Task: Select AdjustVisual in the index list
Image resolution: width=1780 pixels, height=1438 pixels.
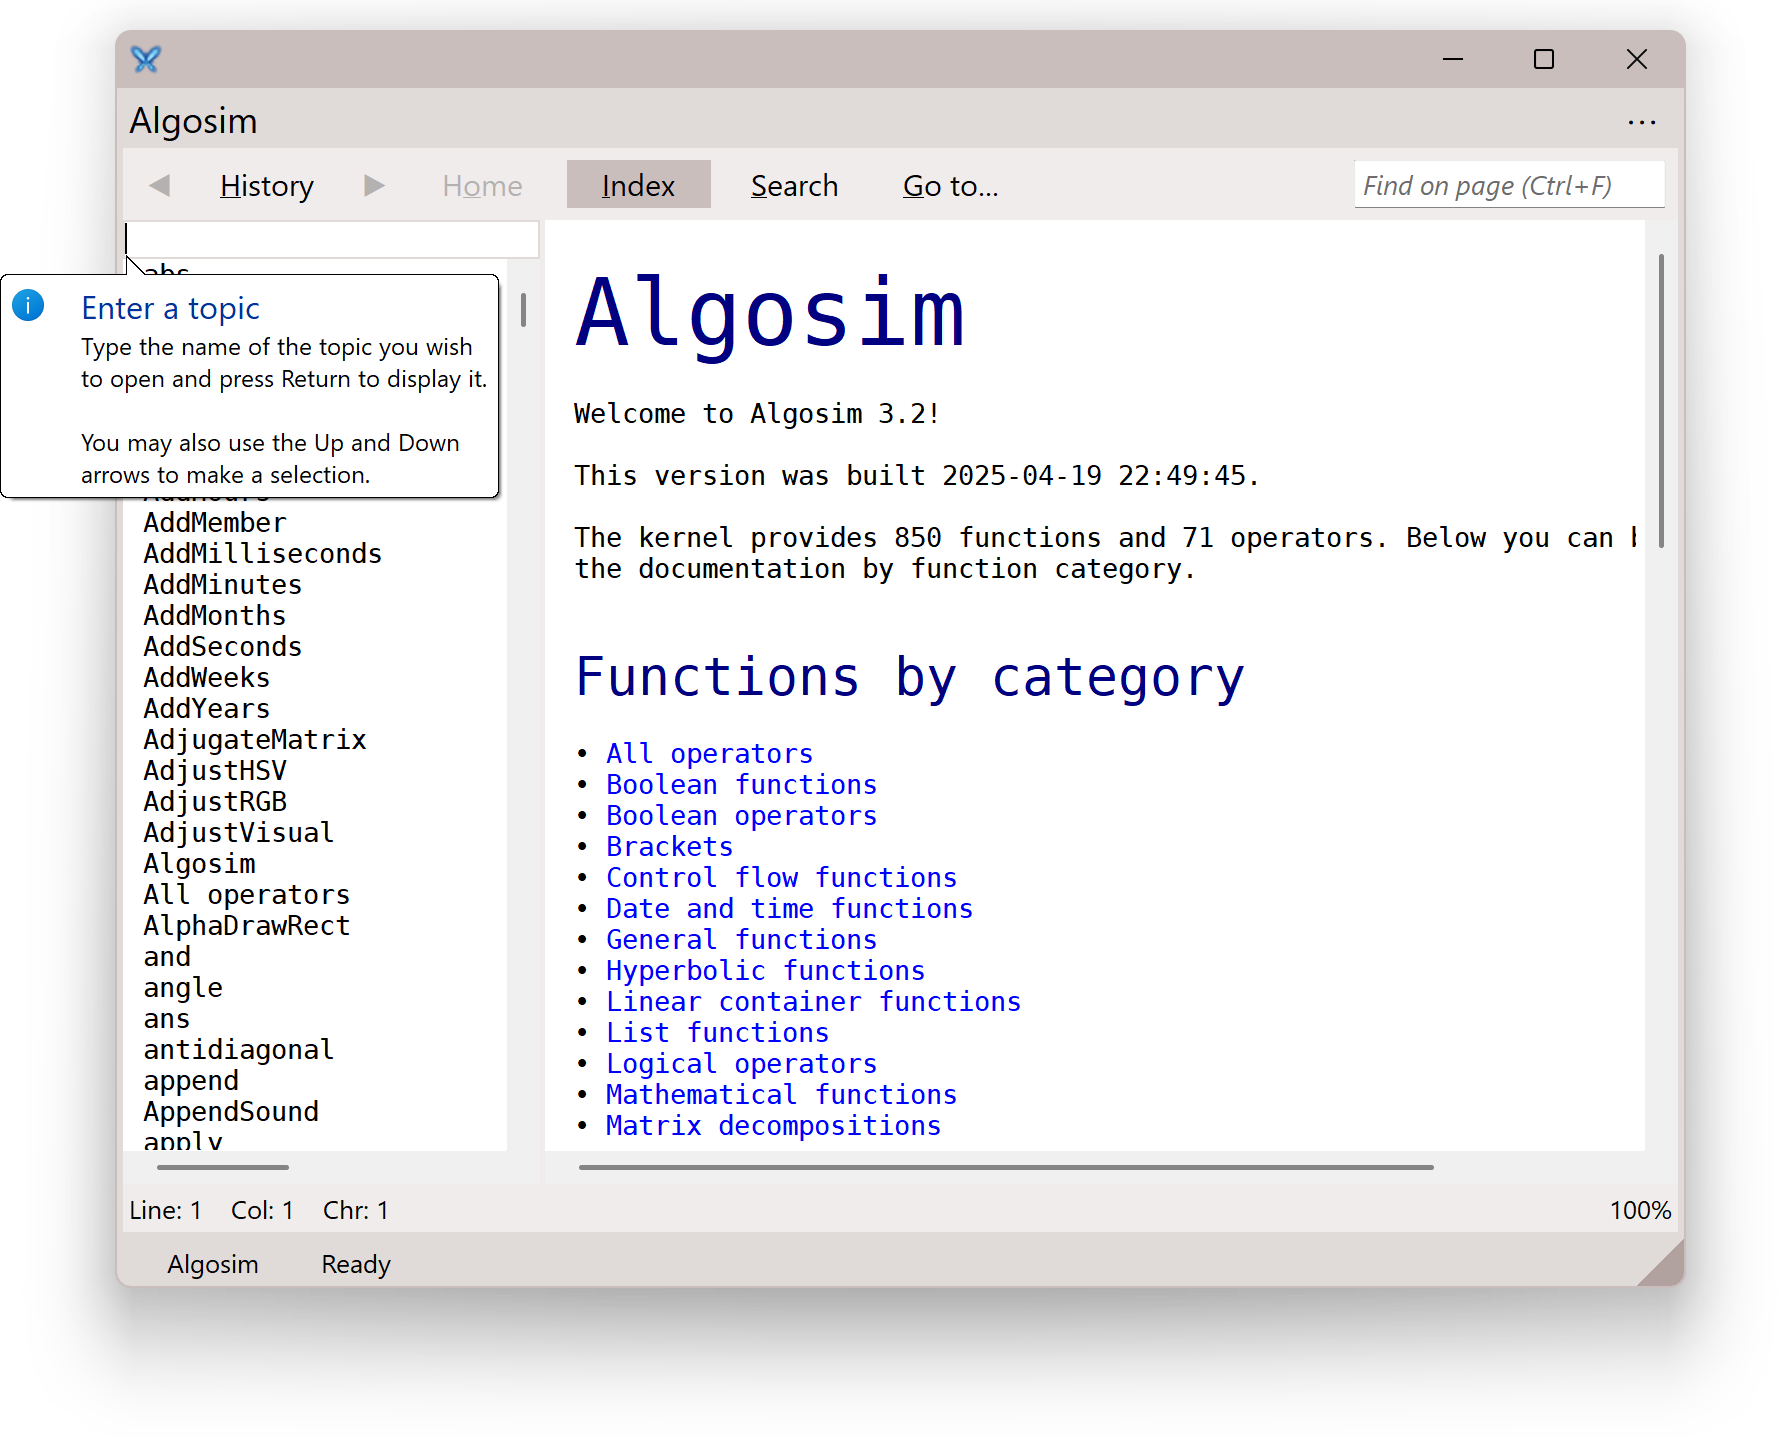Action: 238,832
